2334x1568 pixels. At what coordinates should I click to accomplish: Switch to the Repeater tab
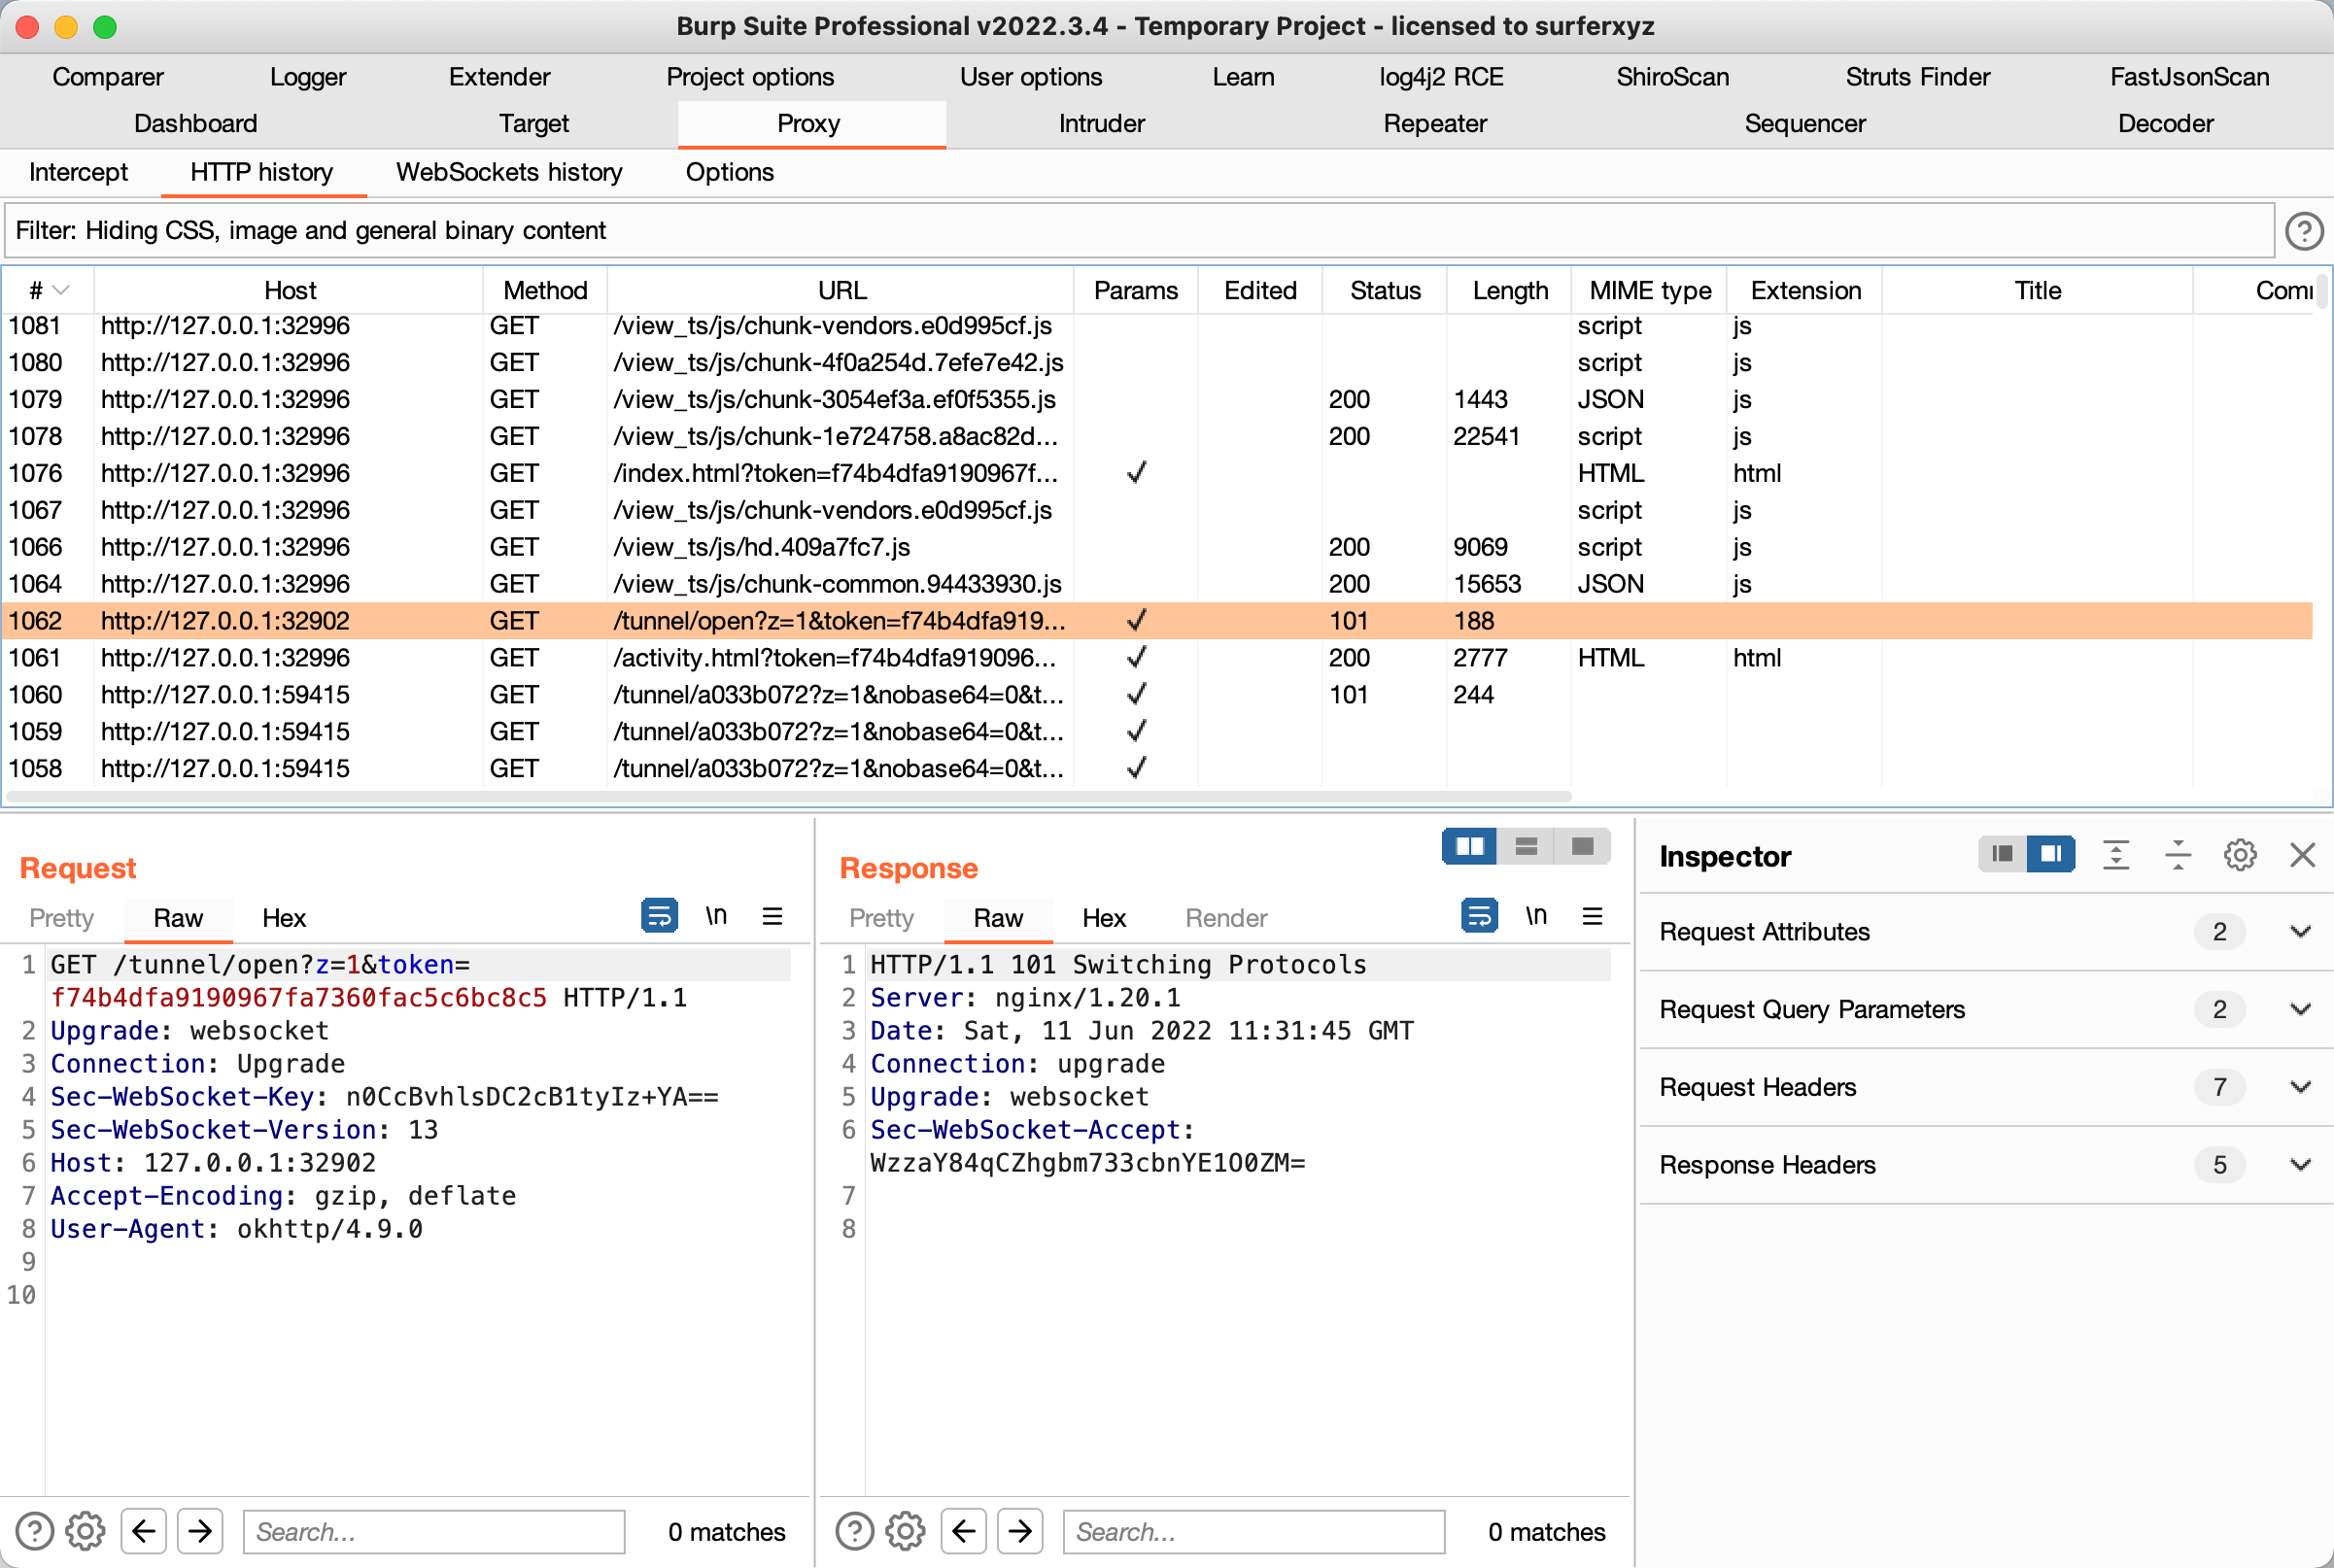[1434, 124]
